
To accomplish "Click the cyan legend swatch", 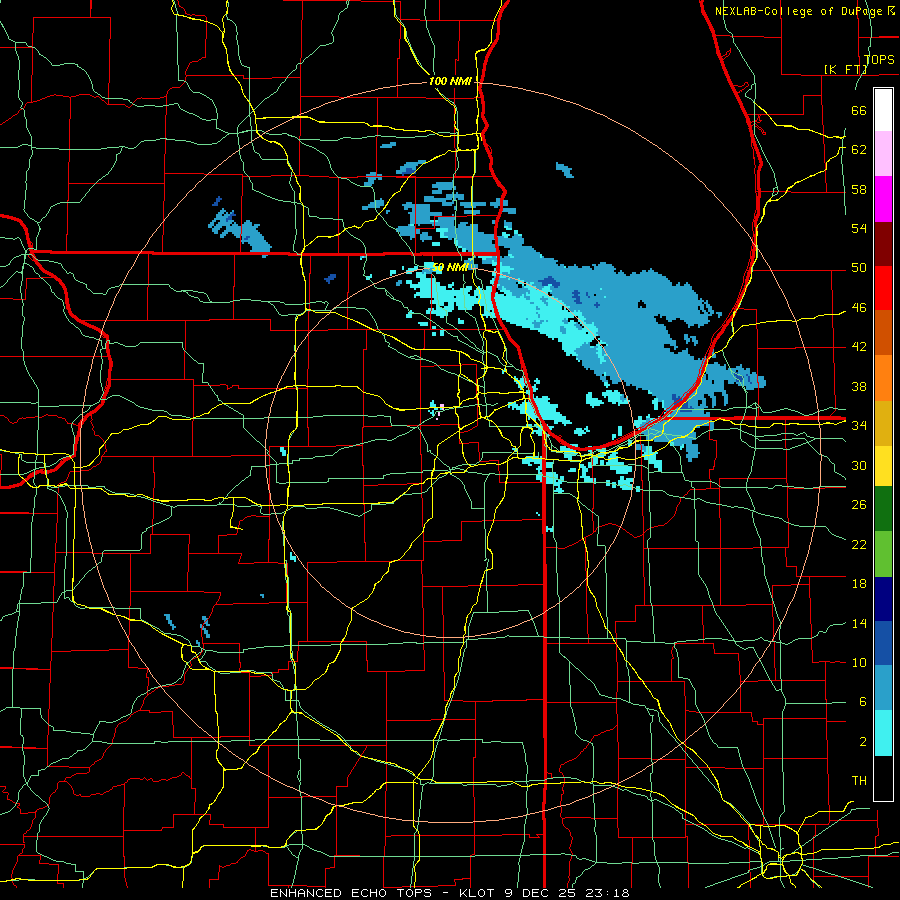I will coord(883,733).
